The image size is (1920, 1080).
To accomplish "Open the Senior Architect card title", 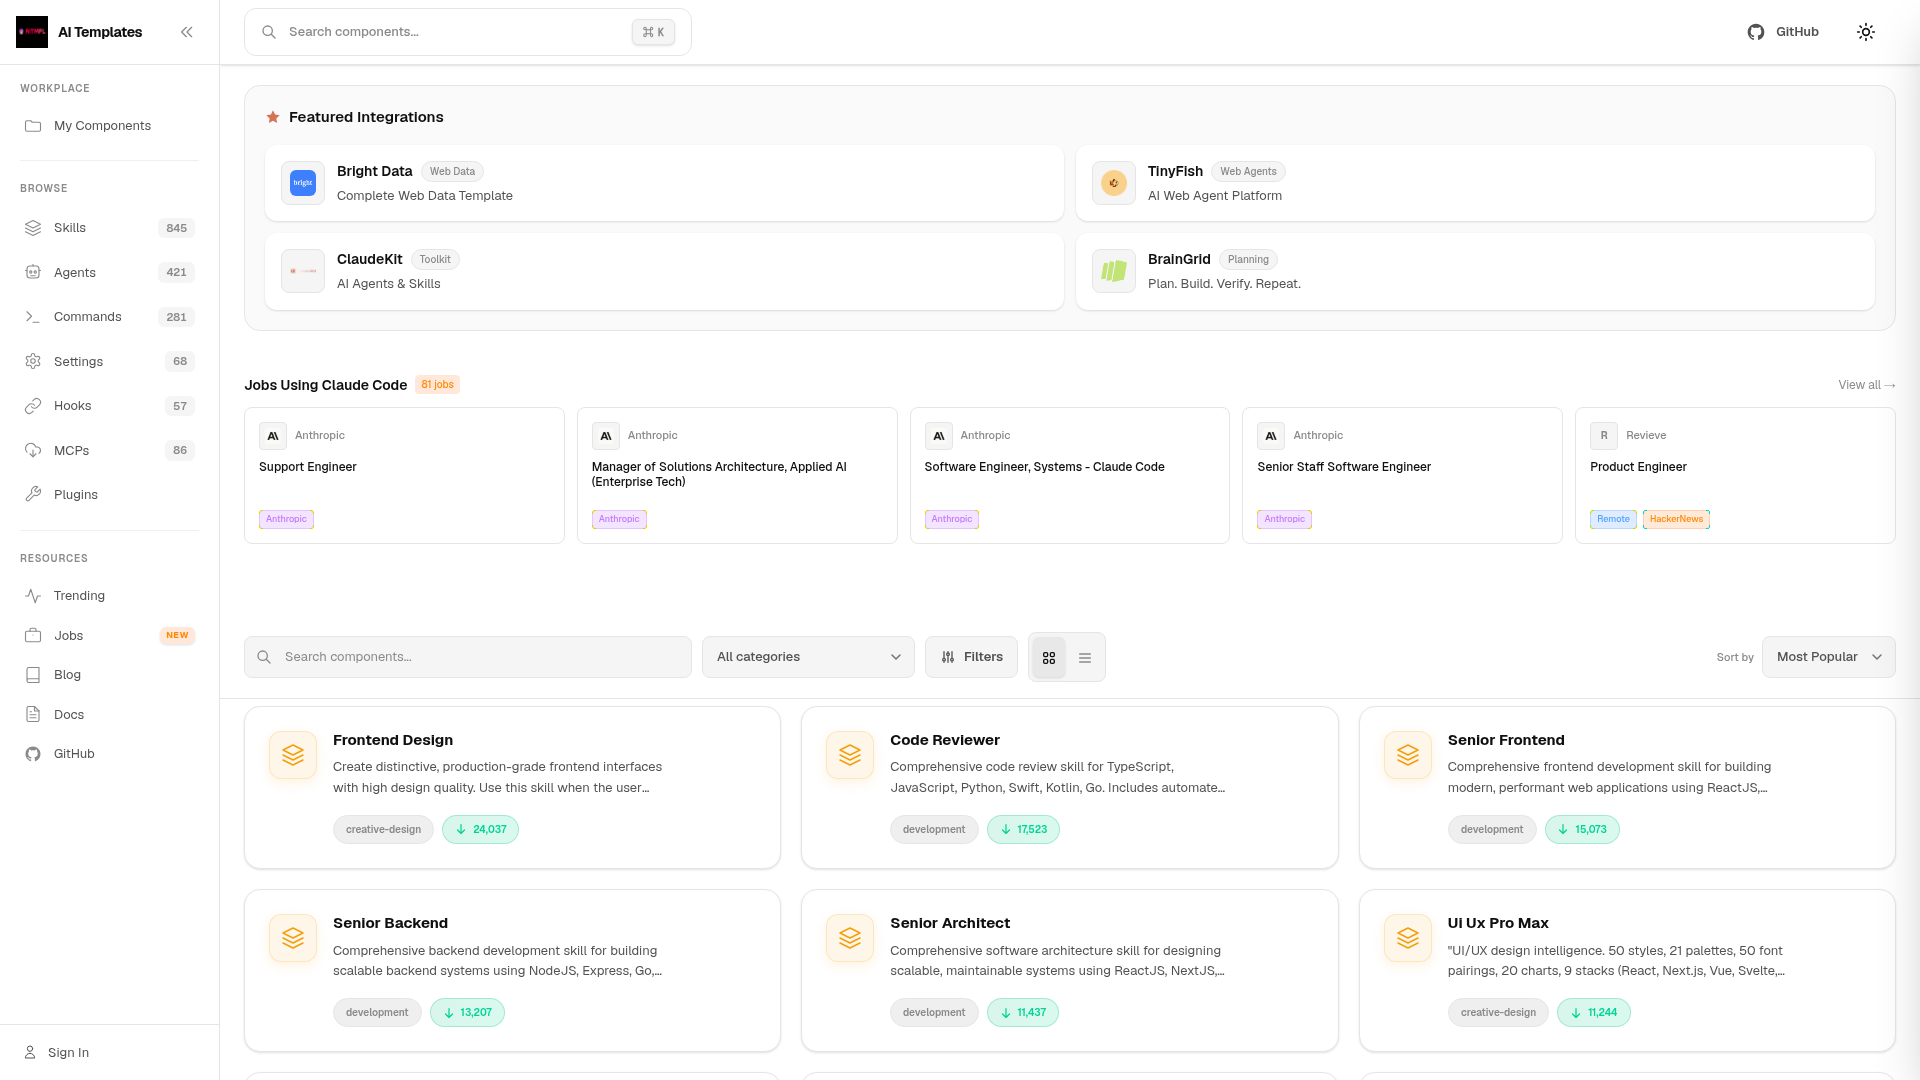I will 950,923.
